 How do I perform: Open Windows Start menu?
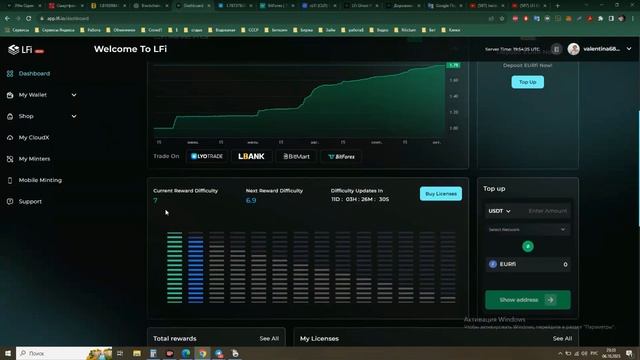(8, 353)
